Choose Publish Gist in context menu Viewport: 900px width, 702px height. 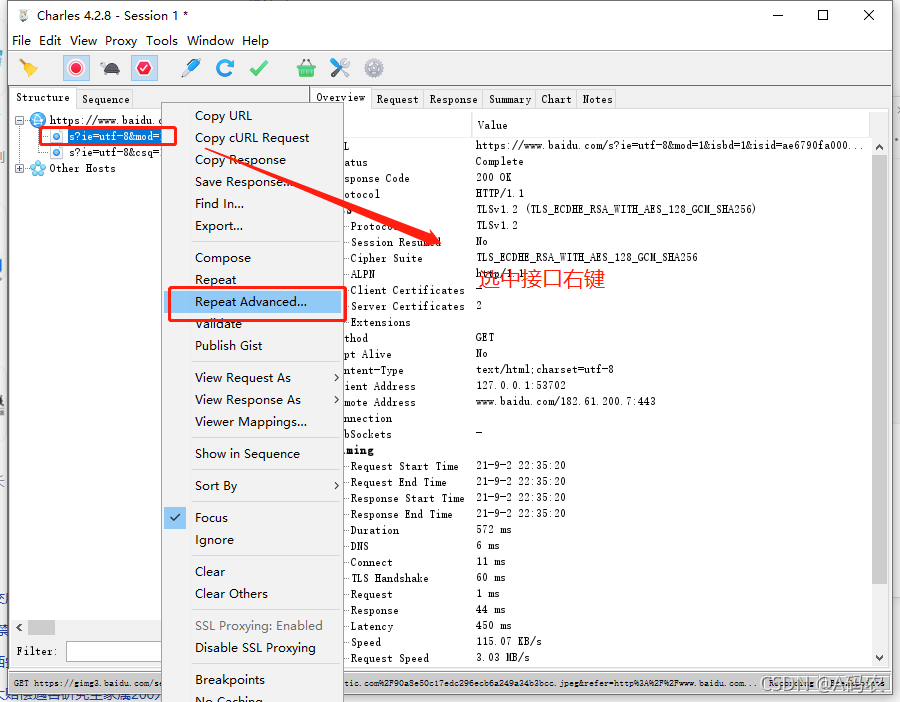coord(254,346)
